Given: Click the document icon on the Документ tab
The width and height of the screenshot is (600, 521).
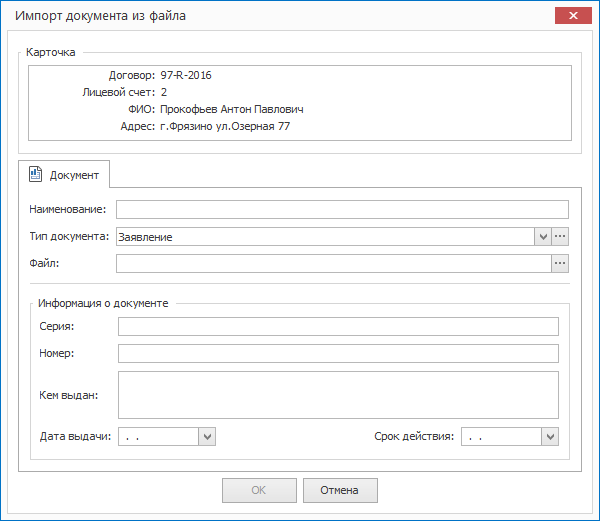Looking at the screenshot, I should click(x=36, y=174).
